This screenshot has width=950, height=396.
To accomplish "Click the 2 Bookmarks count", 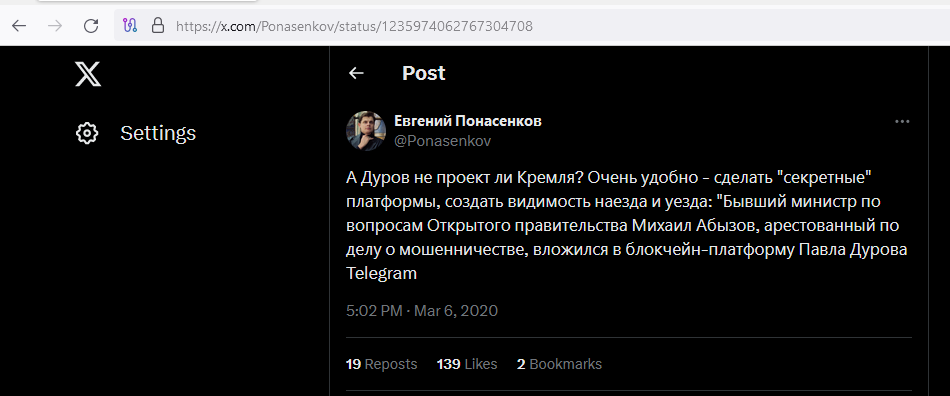I will (x=559, y=364).
